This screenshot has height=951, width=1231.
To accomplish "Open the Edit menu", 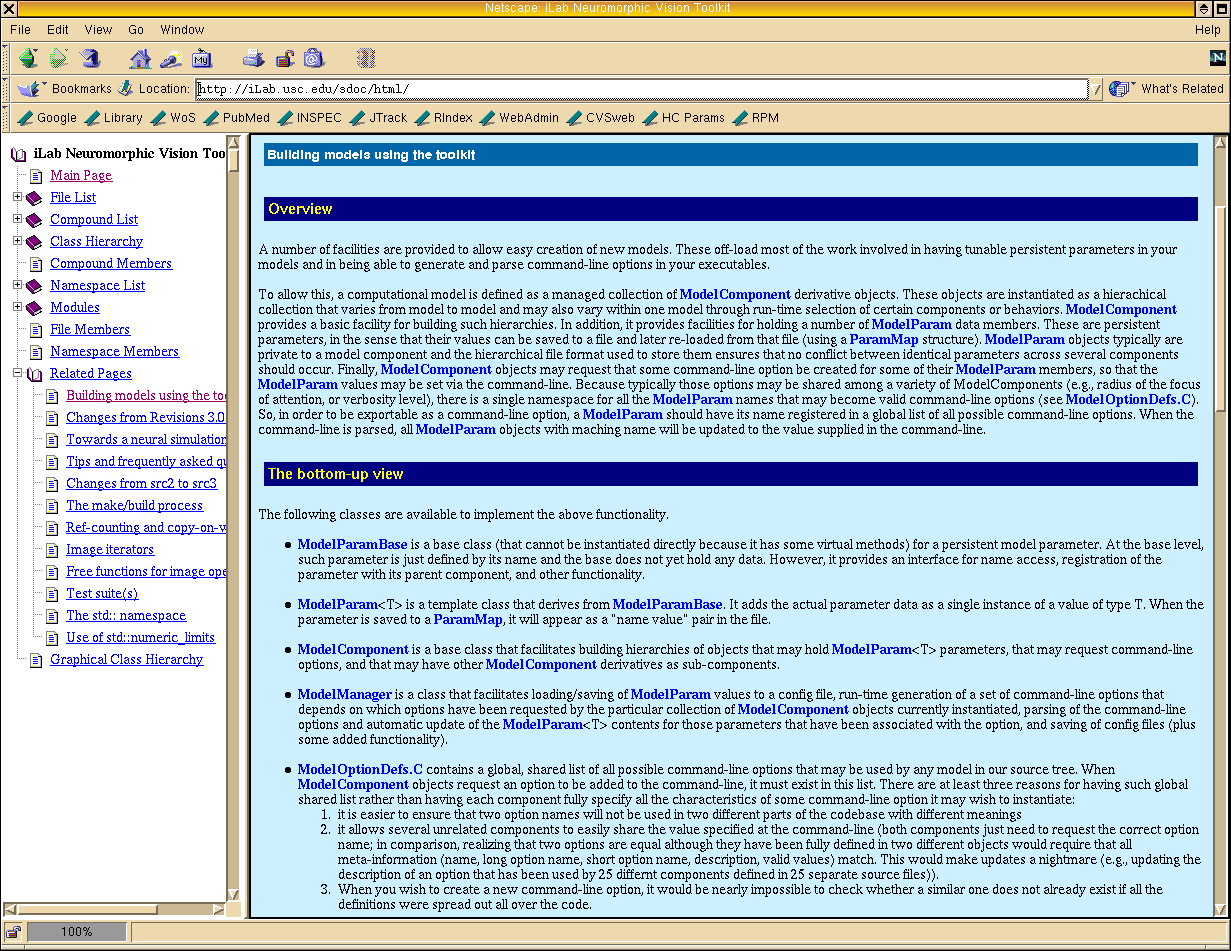I will [57, 30].
